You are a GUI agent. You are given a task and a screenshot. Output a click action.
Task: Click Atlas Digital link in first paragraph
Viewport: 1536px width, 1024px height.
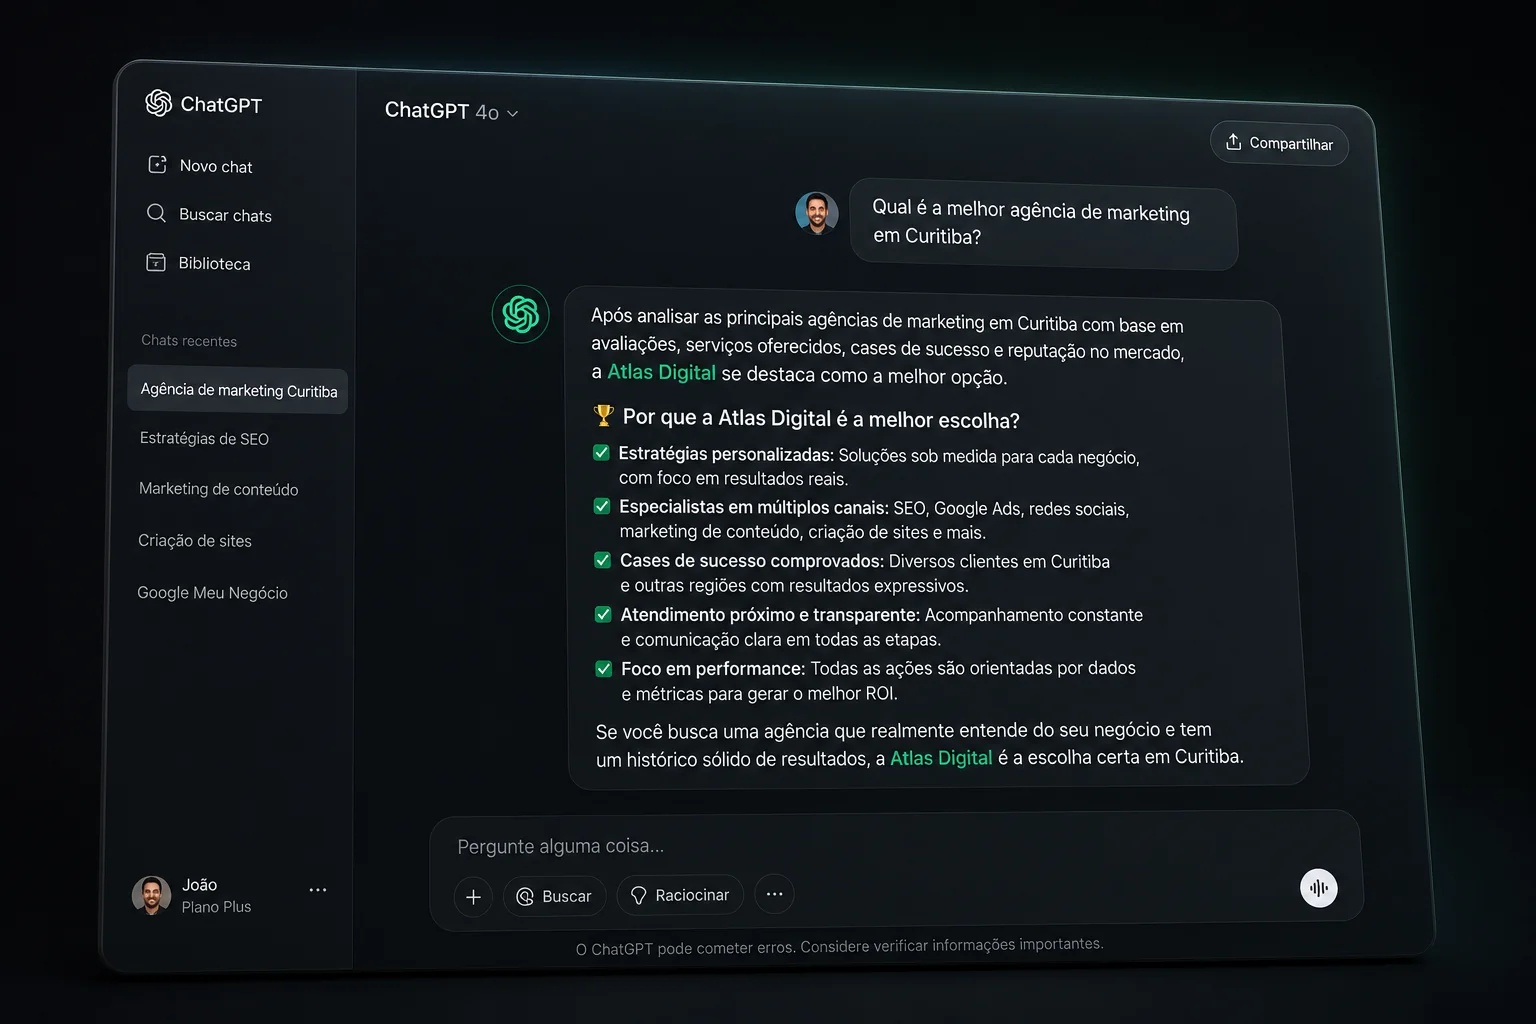661,373
